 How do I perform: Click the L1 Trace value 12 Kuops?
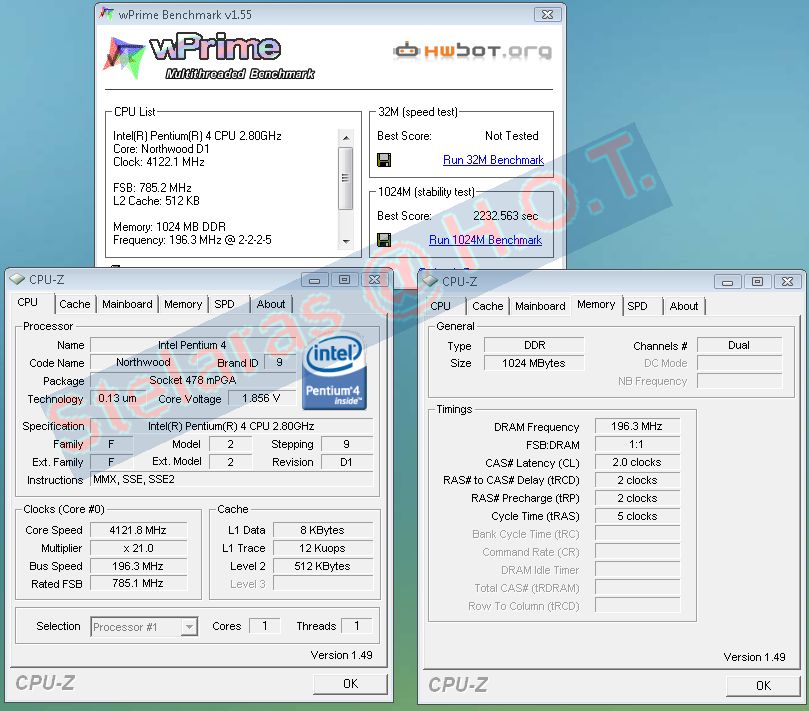point(322,548)
